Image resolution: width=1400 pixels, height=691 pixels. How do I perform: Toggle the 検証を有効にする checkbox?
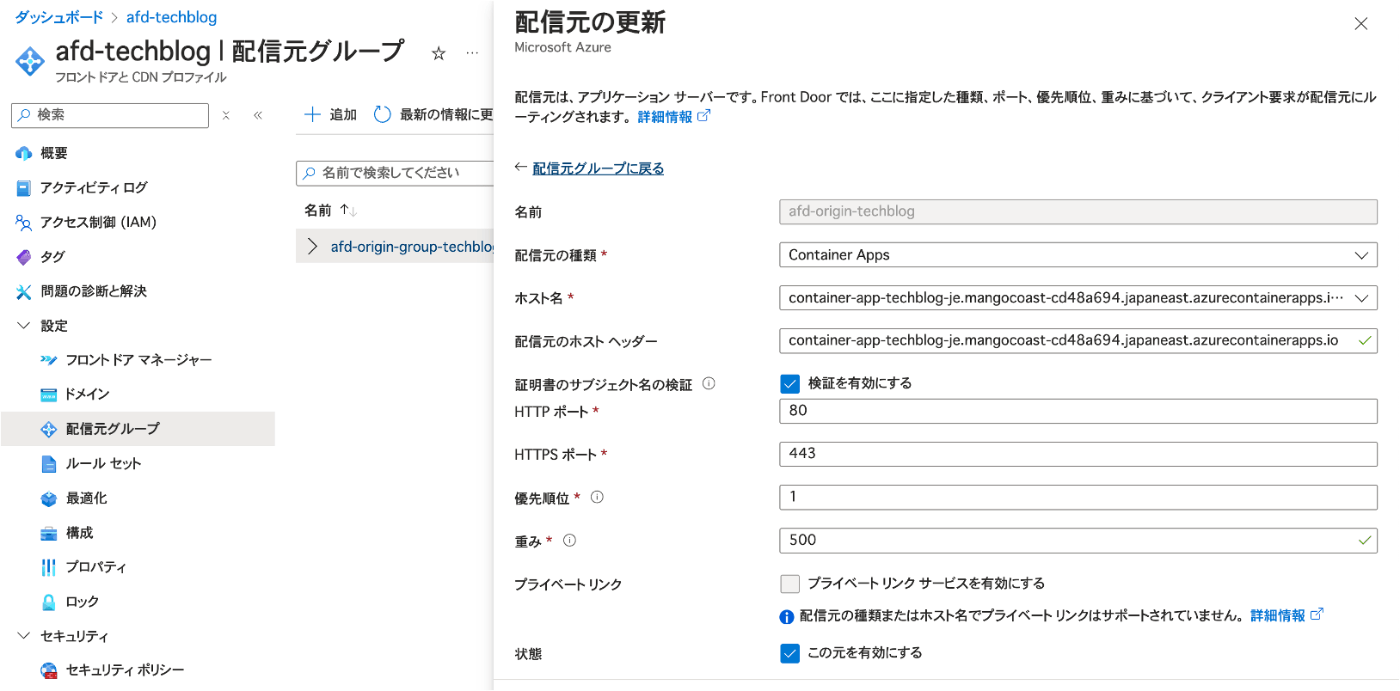(790, 383)
